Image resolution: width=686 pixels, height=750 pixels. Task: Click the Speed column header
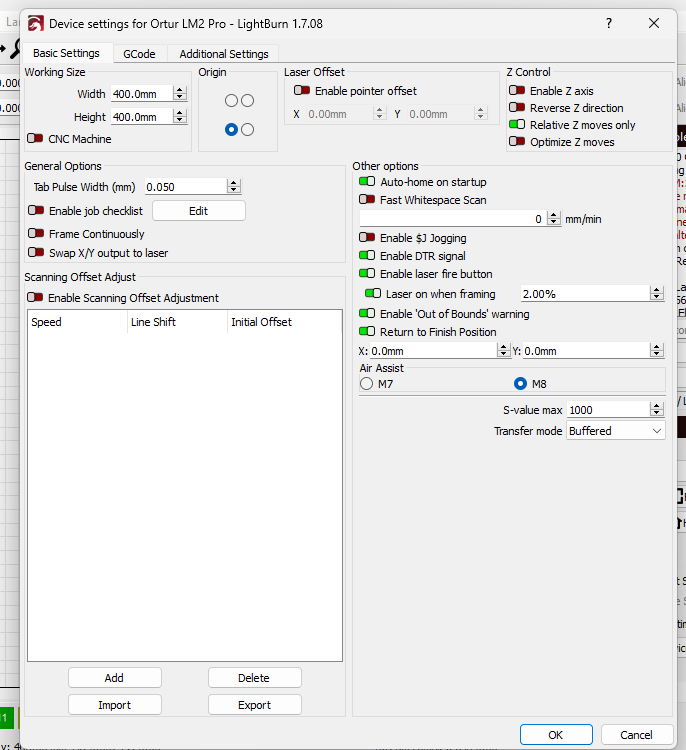[x=77, y=322]
